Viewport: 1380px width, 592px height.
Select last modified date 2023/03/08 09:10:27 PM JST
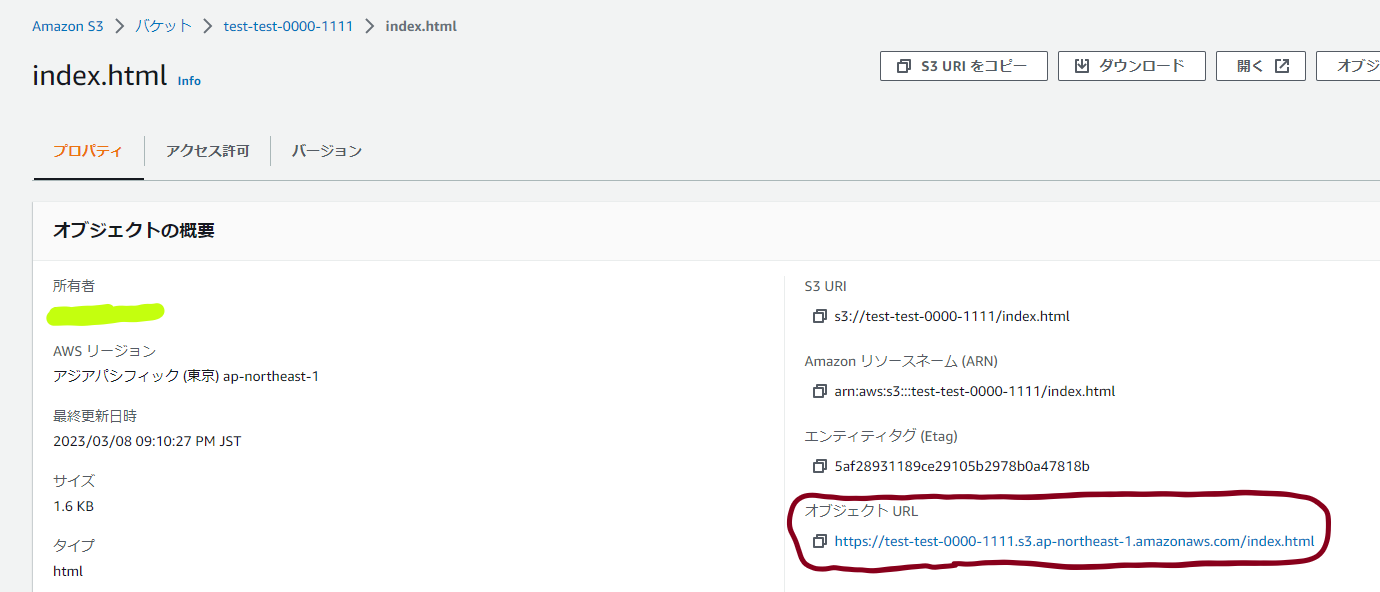tap(147, 441)
